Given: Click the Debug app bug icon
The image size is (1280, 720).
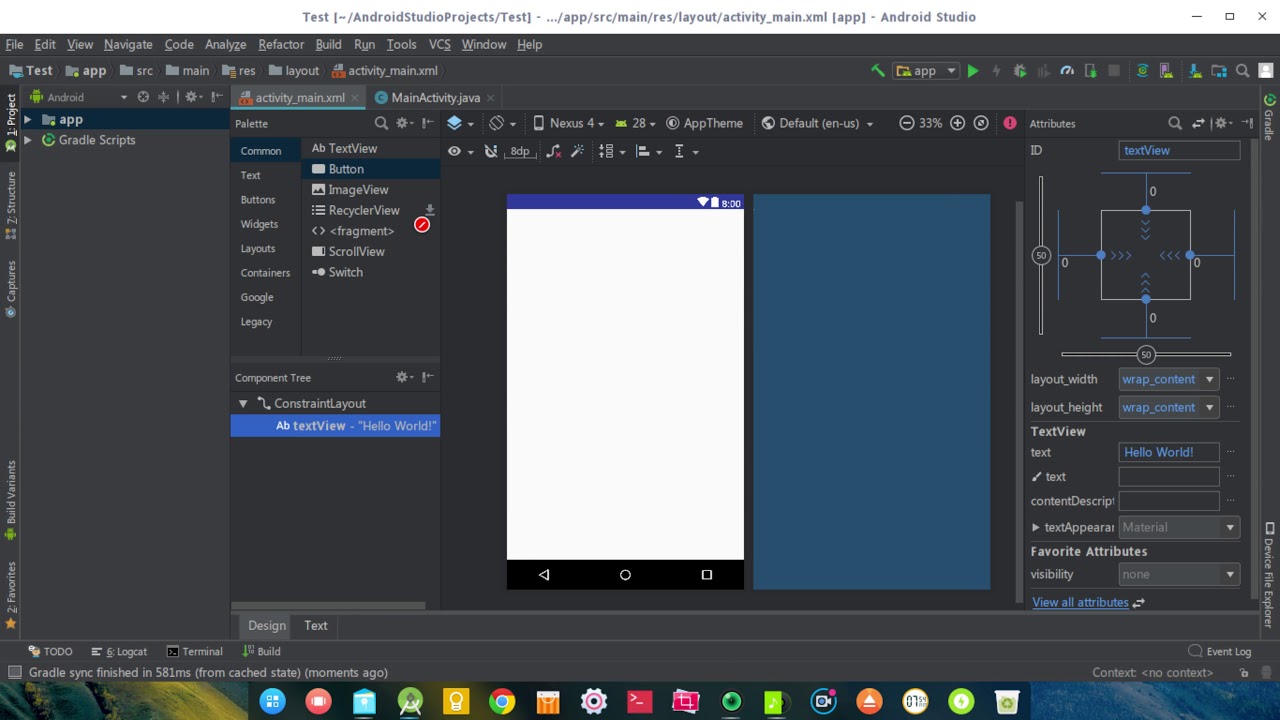Looking at the screenshot, I should coord(1020,71).
